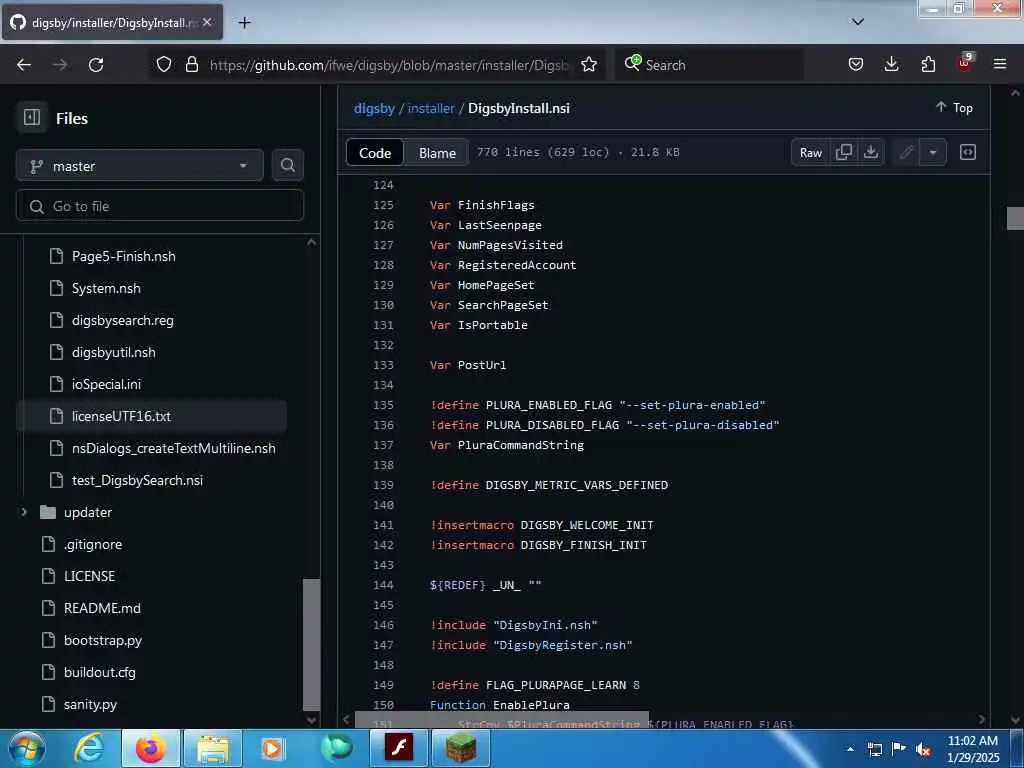Open the updater folder
Viewport: 1024px width, 768px height.
point(88,512)
